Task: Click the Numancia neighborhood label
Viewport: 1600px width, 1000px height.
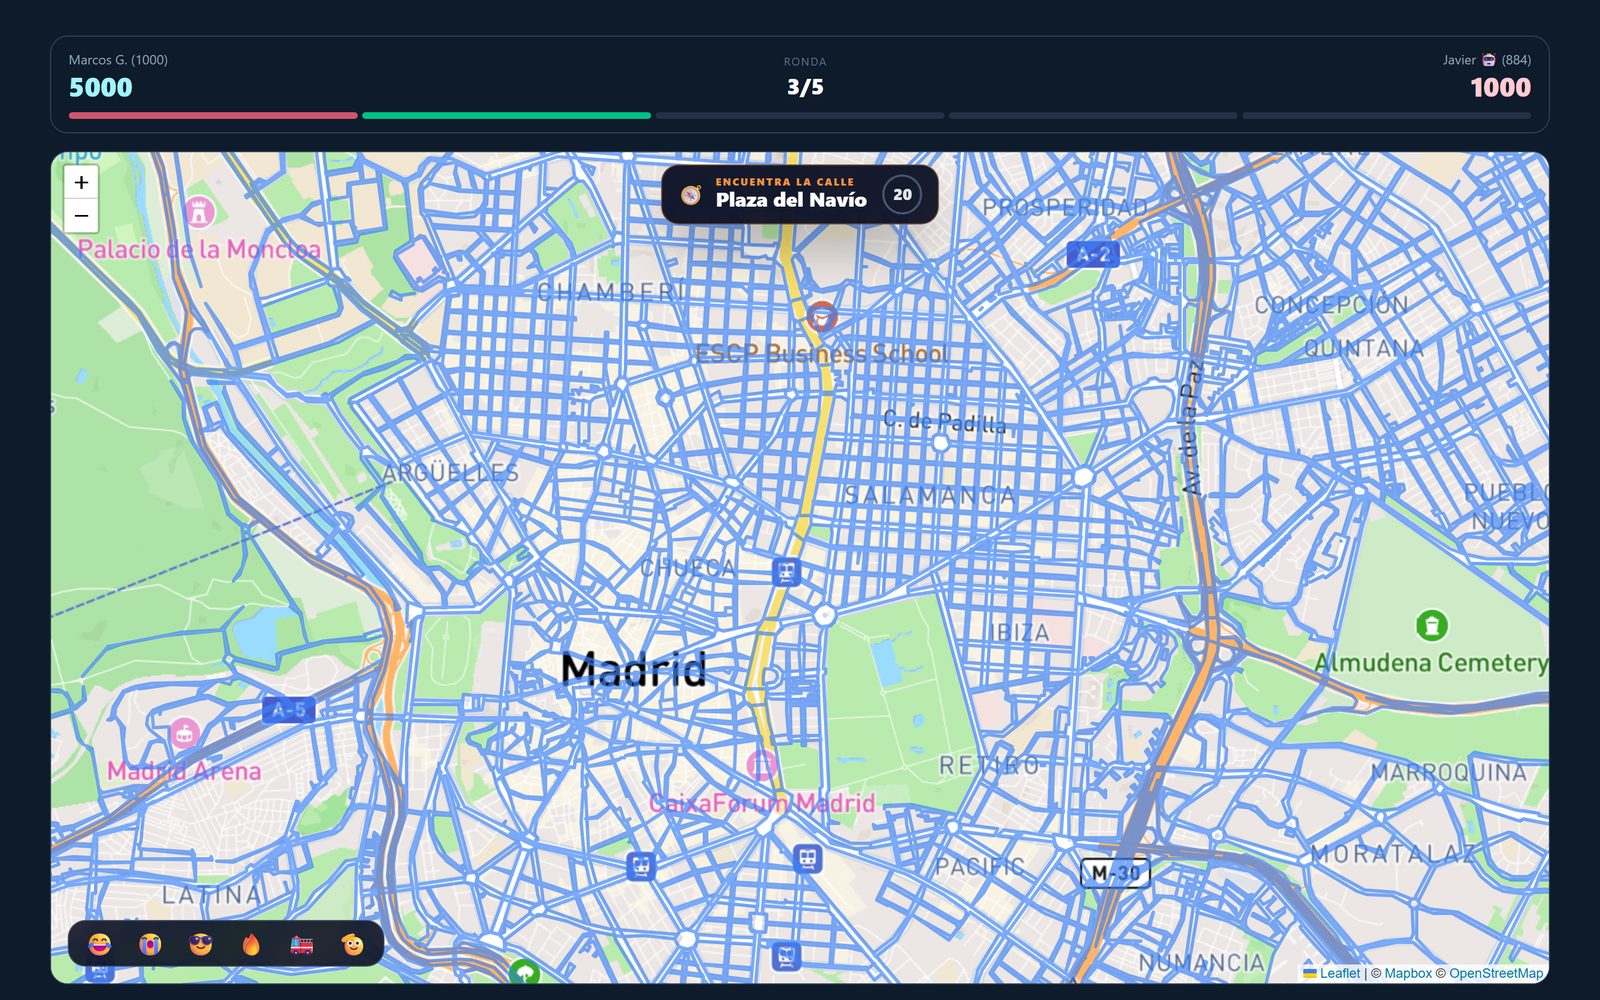Action: click(1201, 962)
